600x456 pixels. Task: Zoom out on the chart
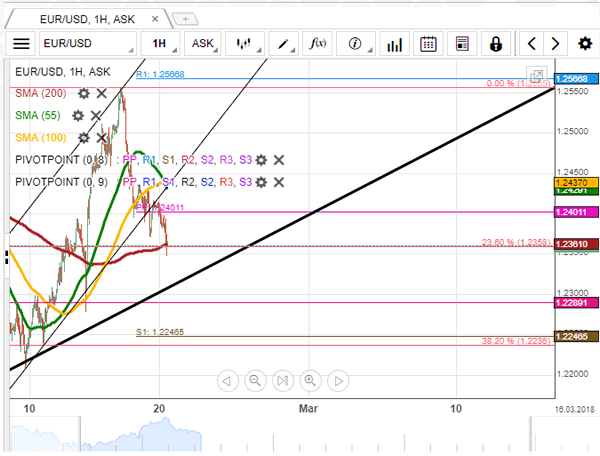tap(254, 381)
